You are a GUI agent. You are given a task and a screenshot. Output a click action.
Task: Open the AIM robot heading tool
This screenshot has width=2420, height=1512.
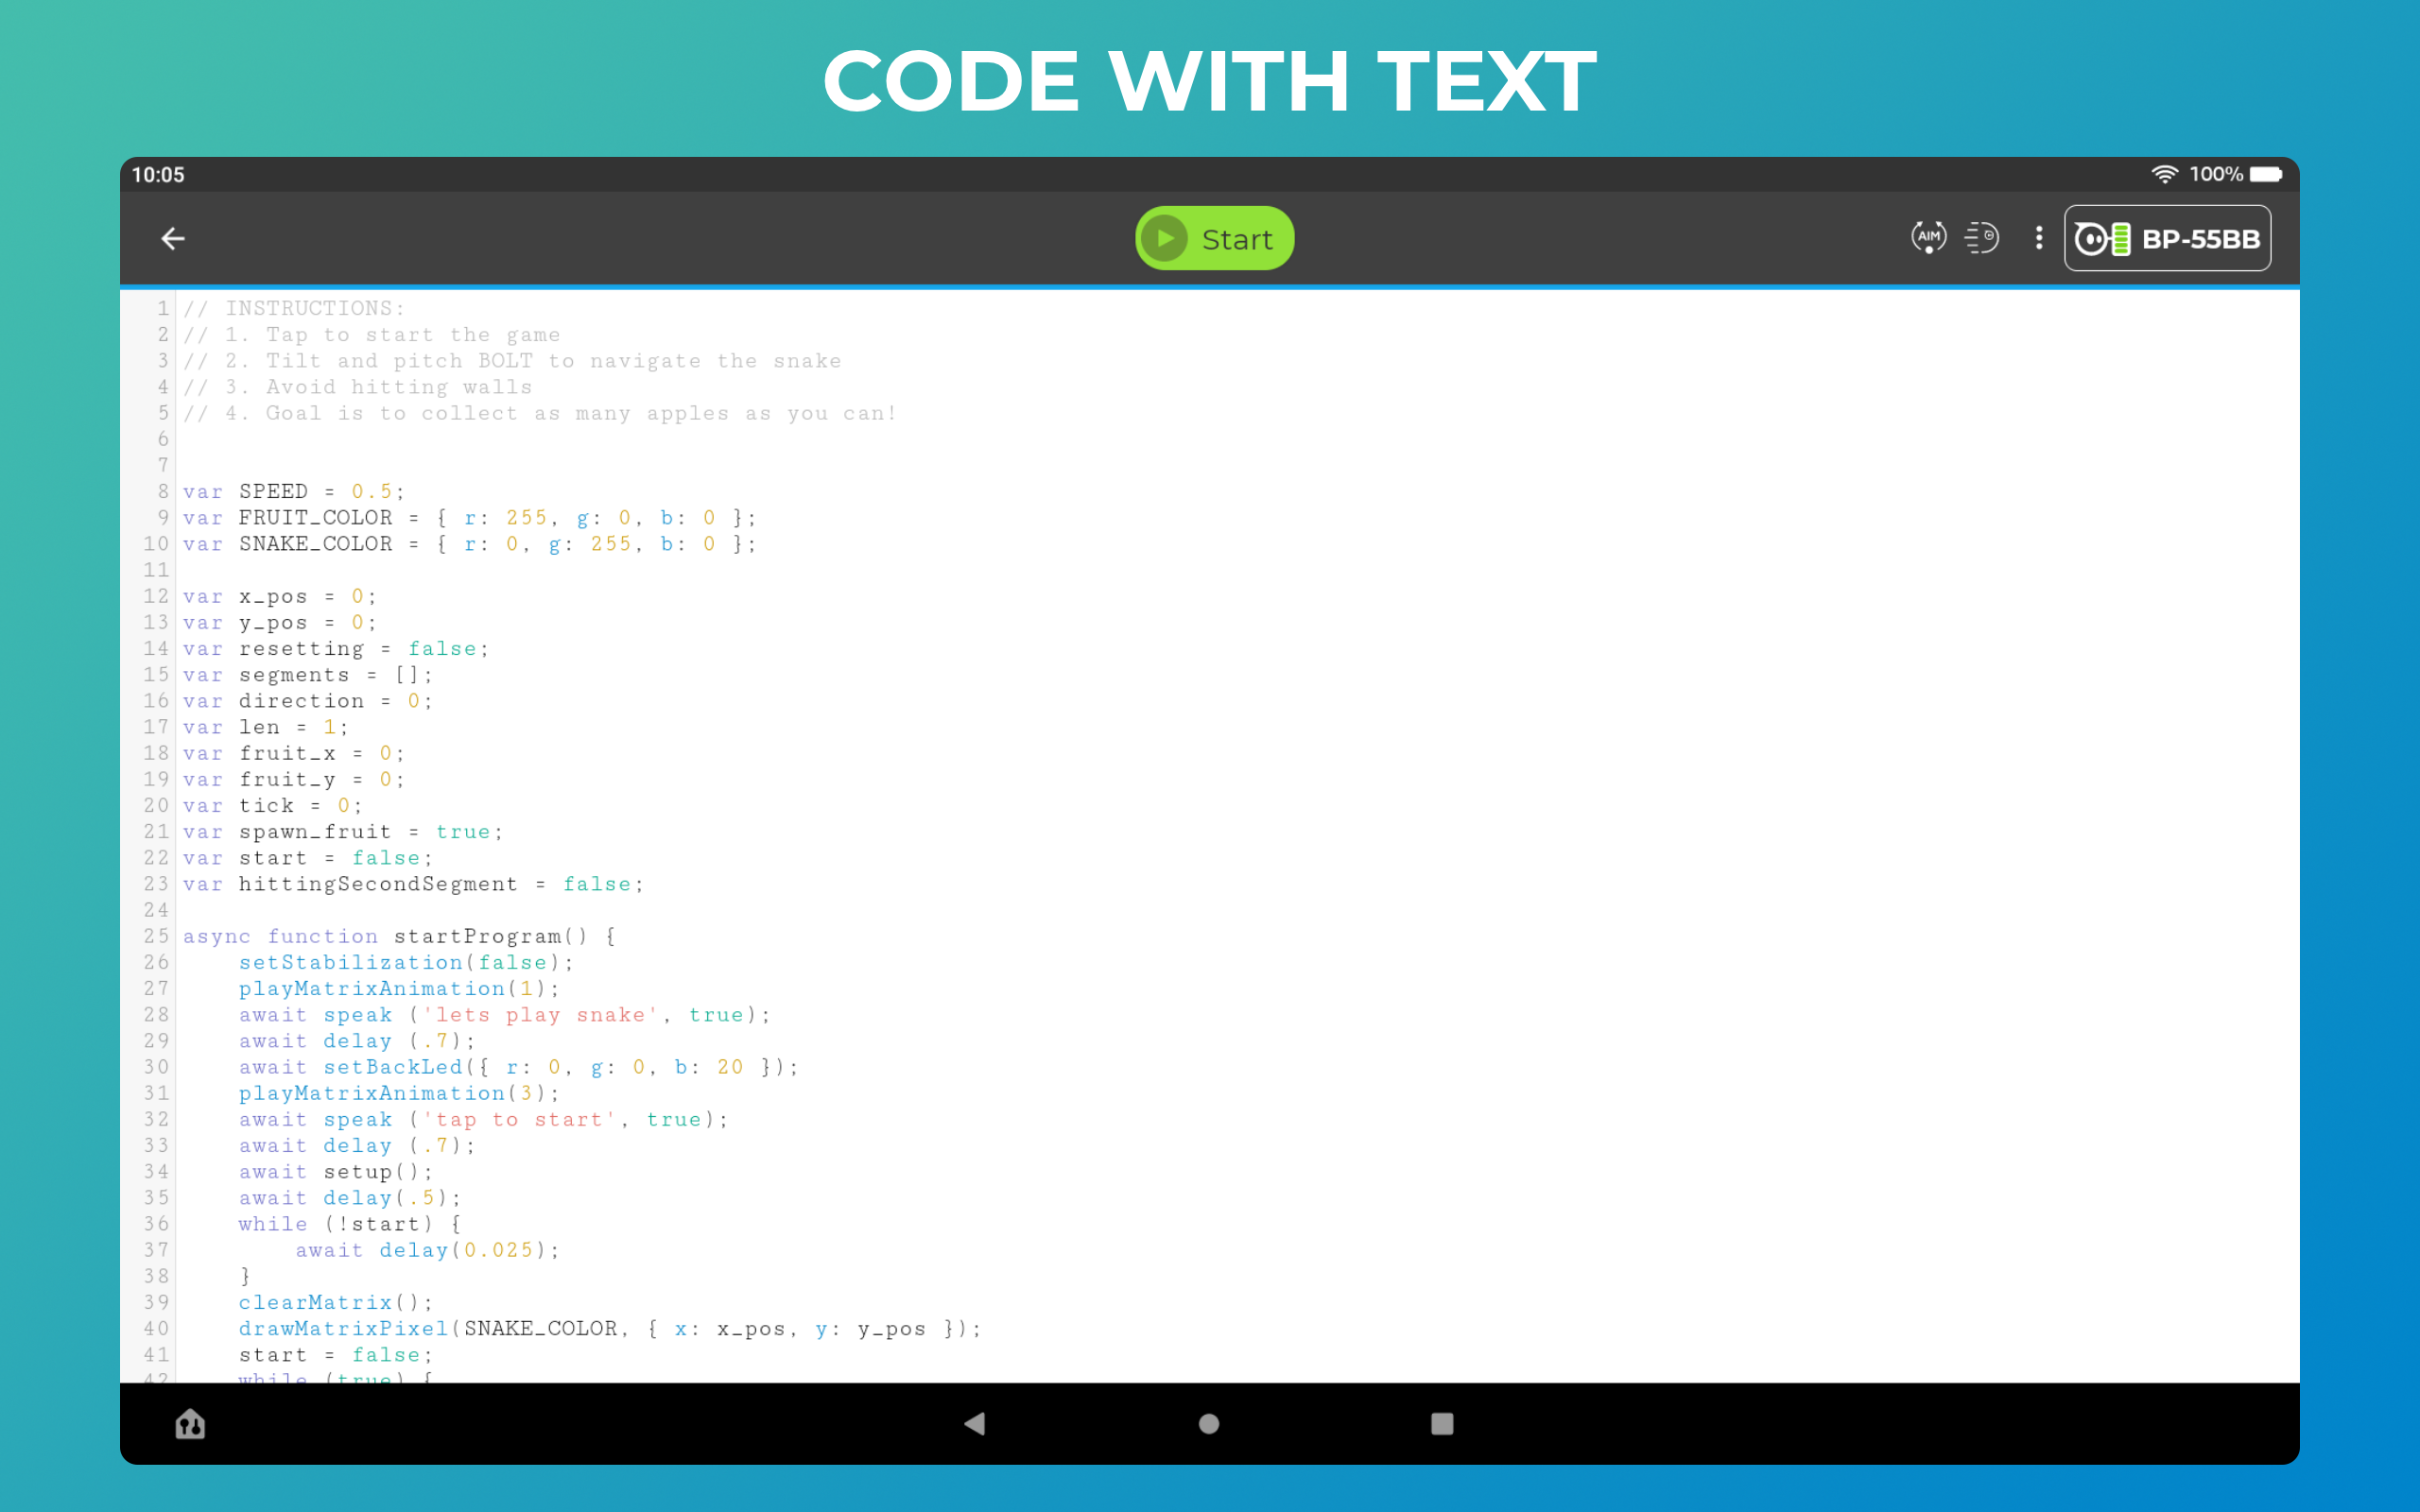point(1928,238)
